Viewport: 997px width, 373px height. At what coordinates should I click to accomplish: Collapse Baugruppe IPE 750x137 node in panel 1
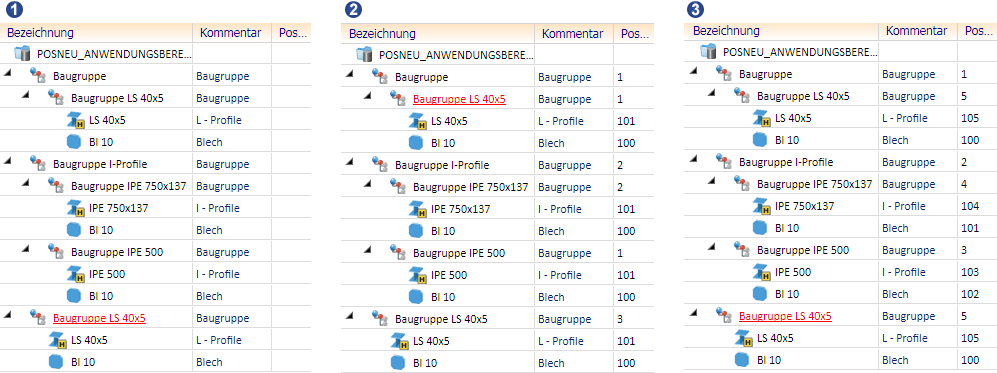point(25,182)
